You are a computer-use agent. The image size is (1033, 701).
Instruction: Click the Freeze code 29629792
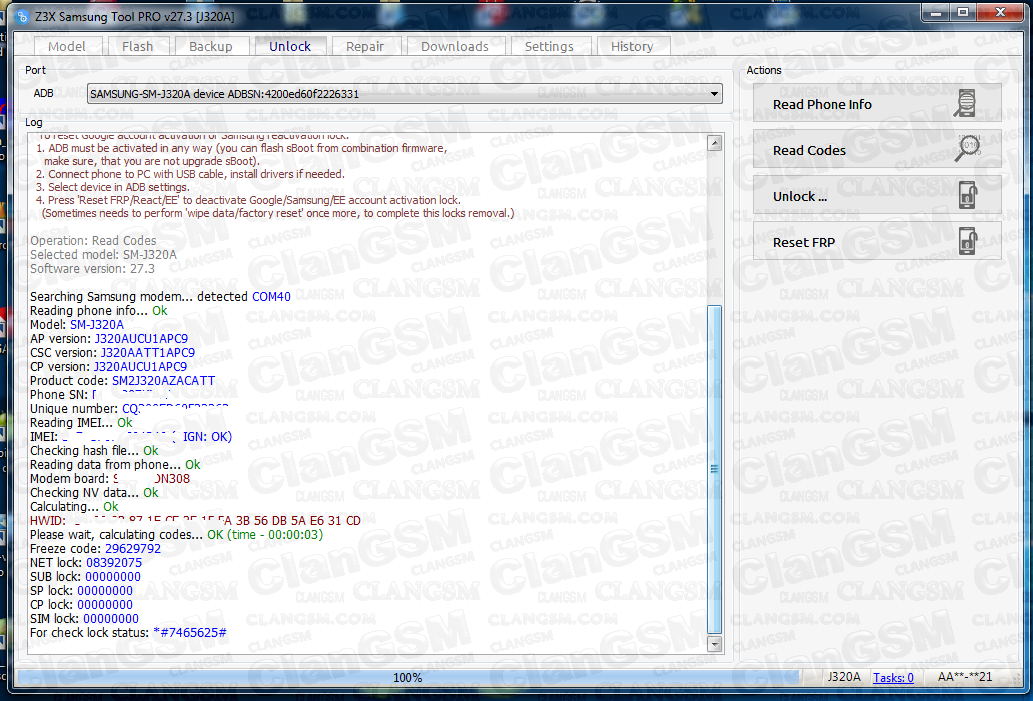132,549
